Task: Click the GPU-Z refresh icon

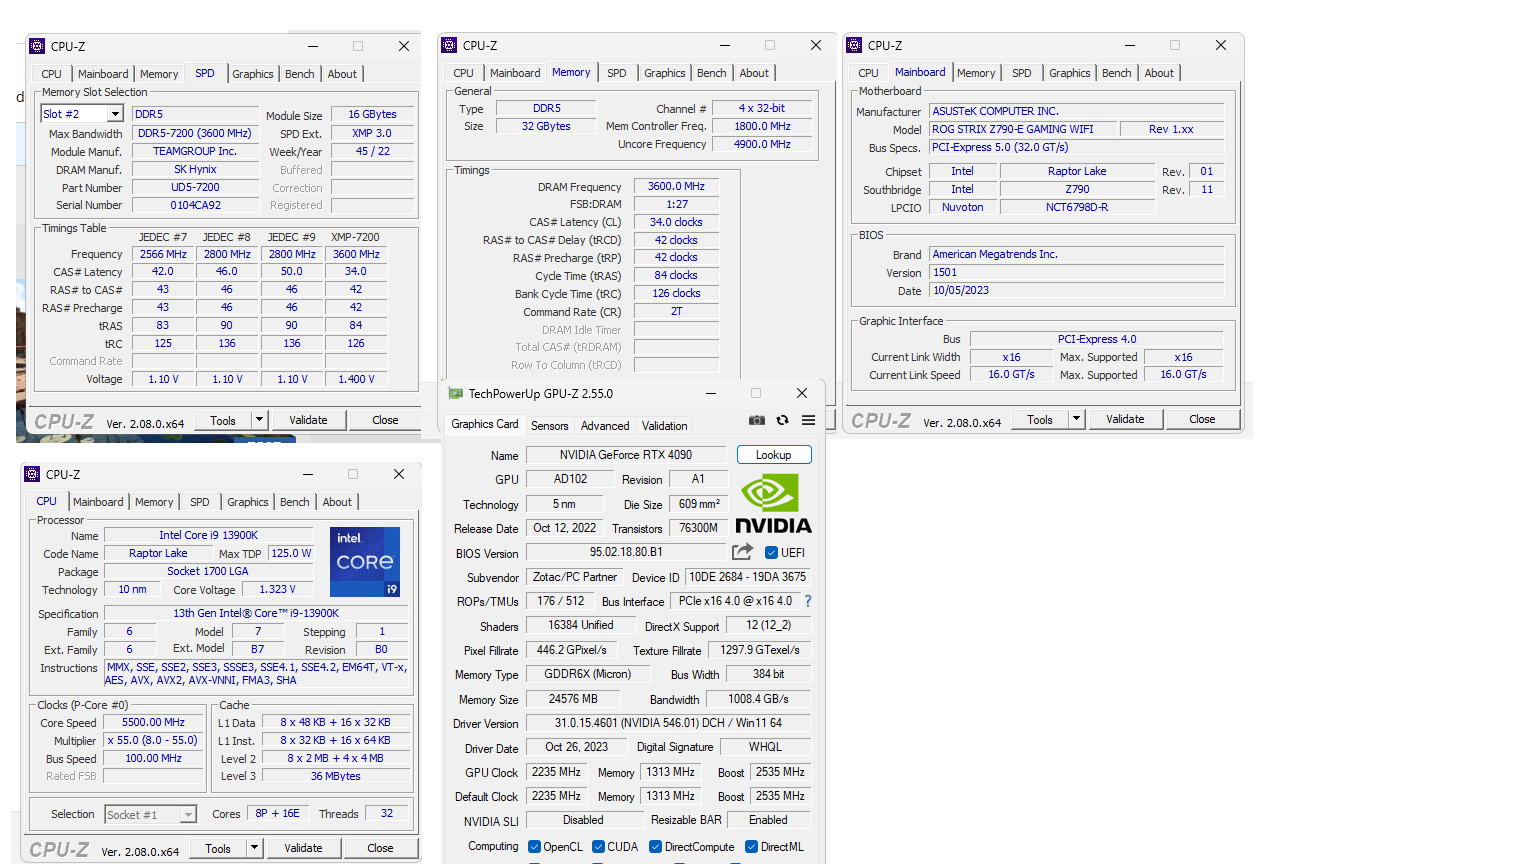Action: pyautogui.click(x=783, y=420)
